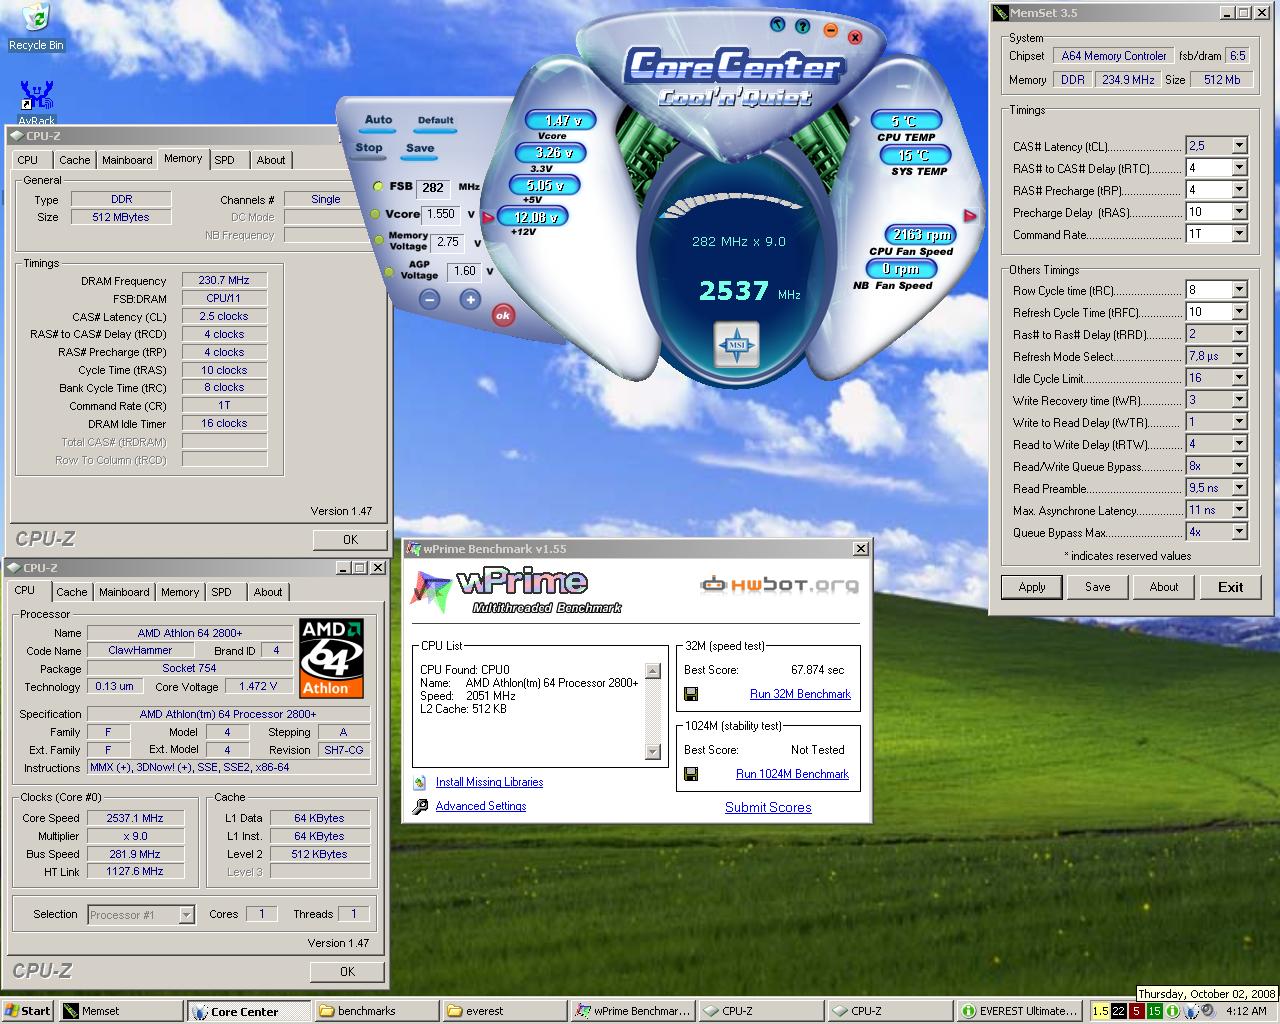Open RAS# Precharge (tRP) dropdown in MemSet
Image resolution: width=1280 pixels, height=1024 pixels.
pyautogui.click(x=1239, y=190)
